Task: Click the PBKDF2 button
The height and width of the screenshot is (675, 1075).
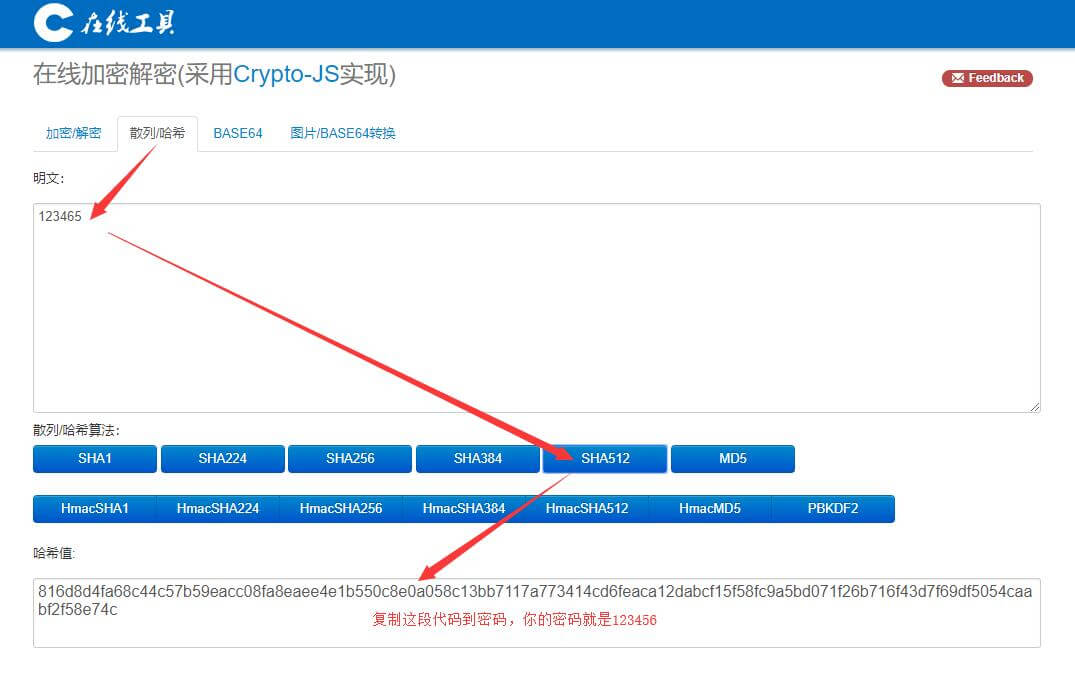Action: click(x=833, y=509)
